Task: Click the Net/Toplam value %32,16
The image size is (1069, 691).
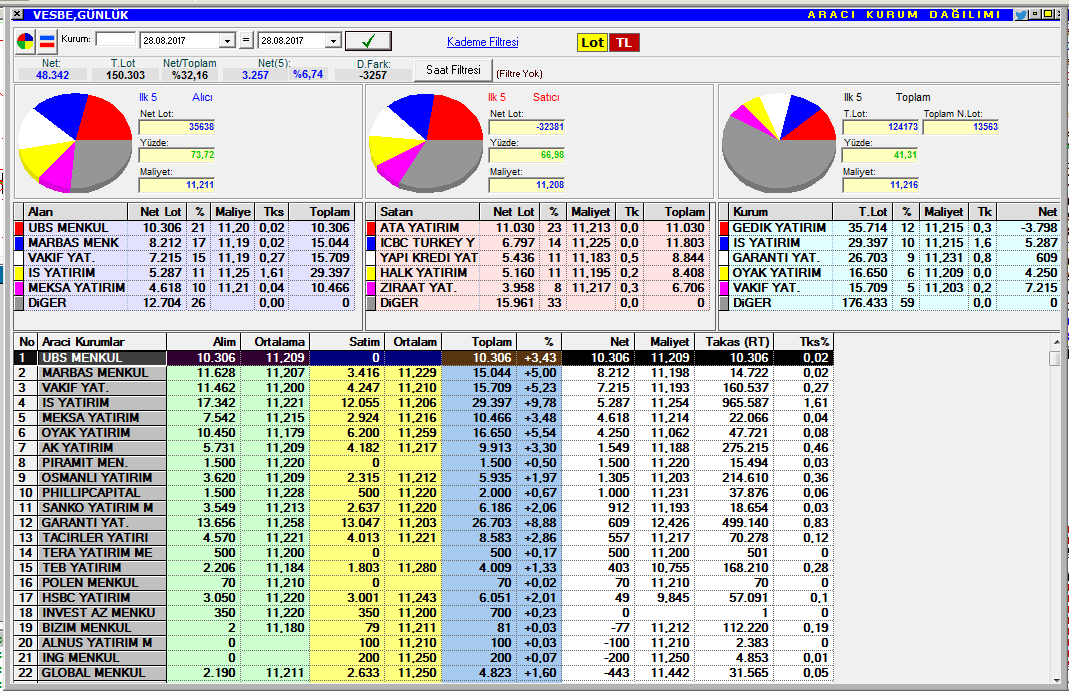Action: click(190, 75)
